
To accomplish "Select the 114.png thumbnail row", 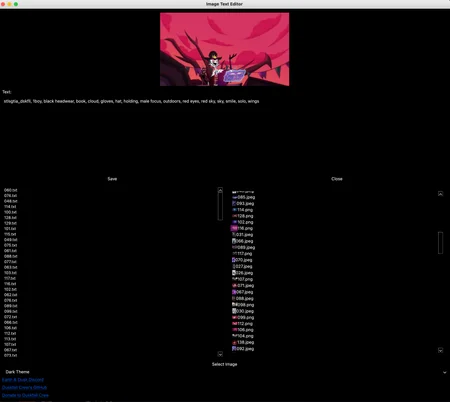I will coord(242,210).
